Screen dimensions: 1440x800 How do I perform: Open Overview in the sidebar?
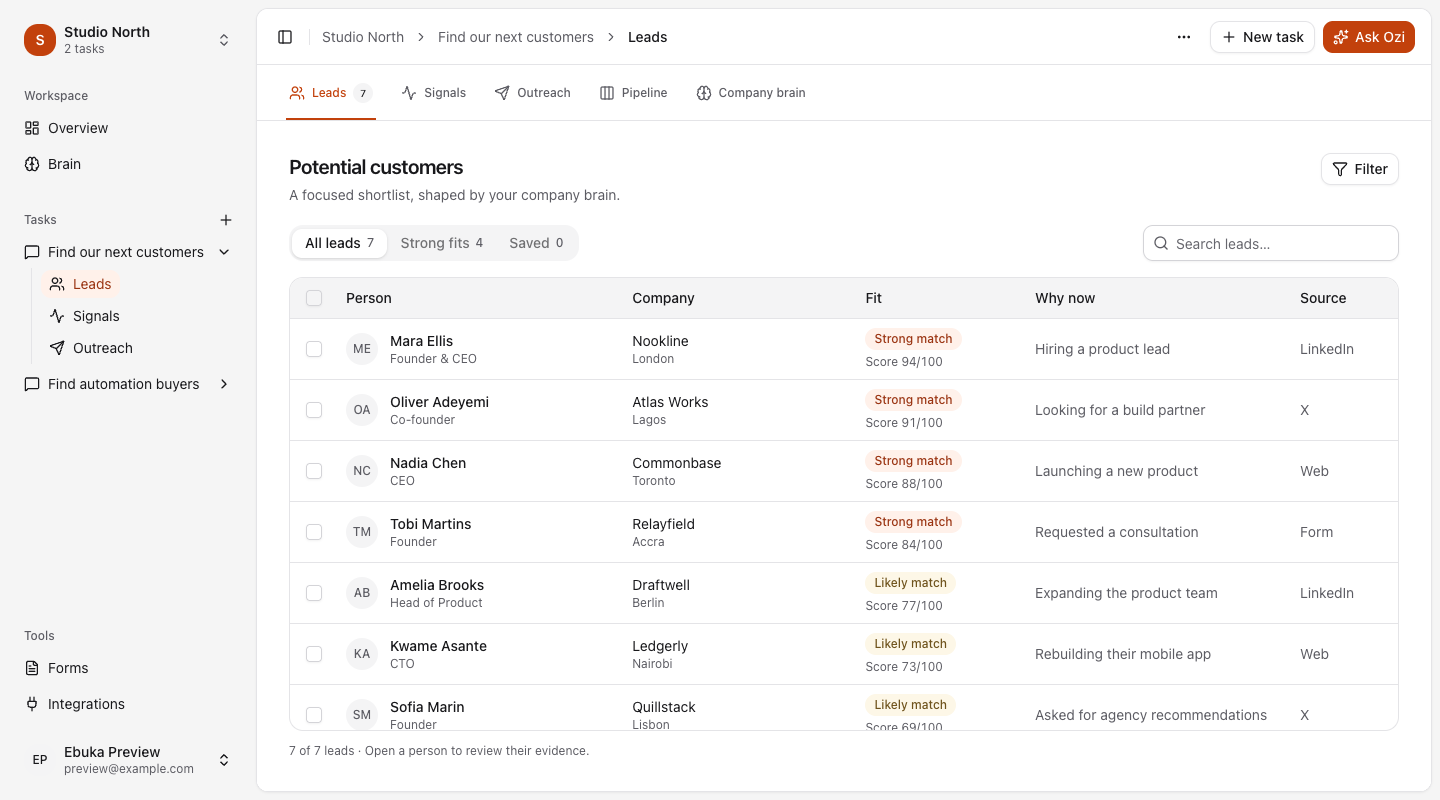[128, 128]
